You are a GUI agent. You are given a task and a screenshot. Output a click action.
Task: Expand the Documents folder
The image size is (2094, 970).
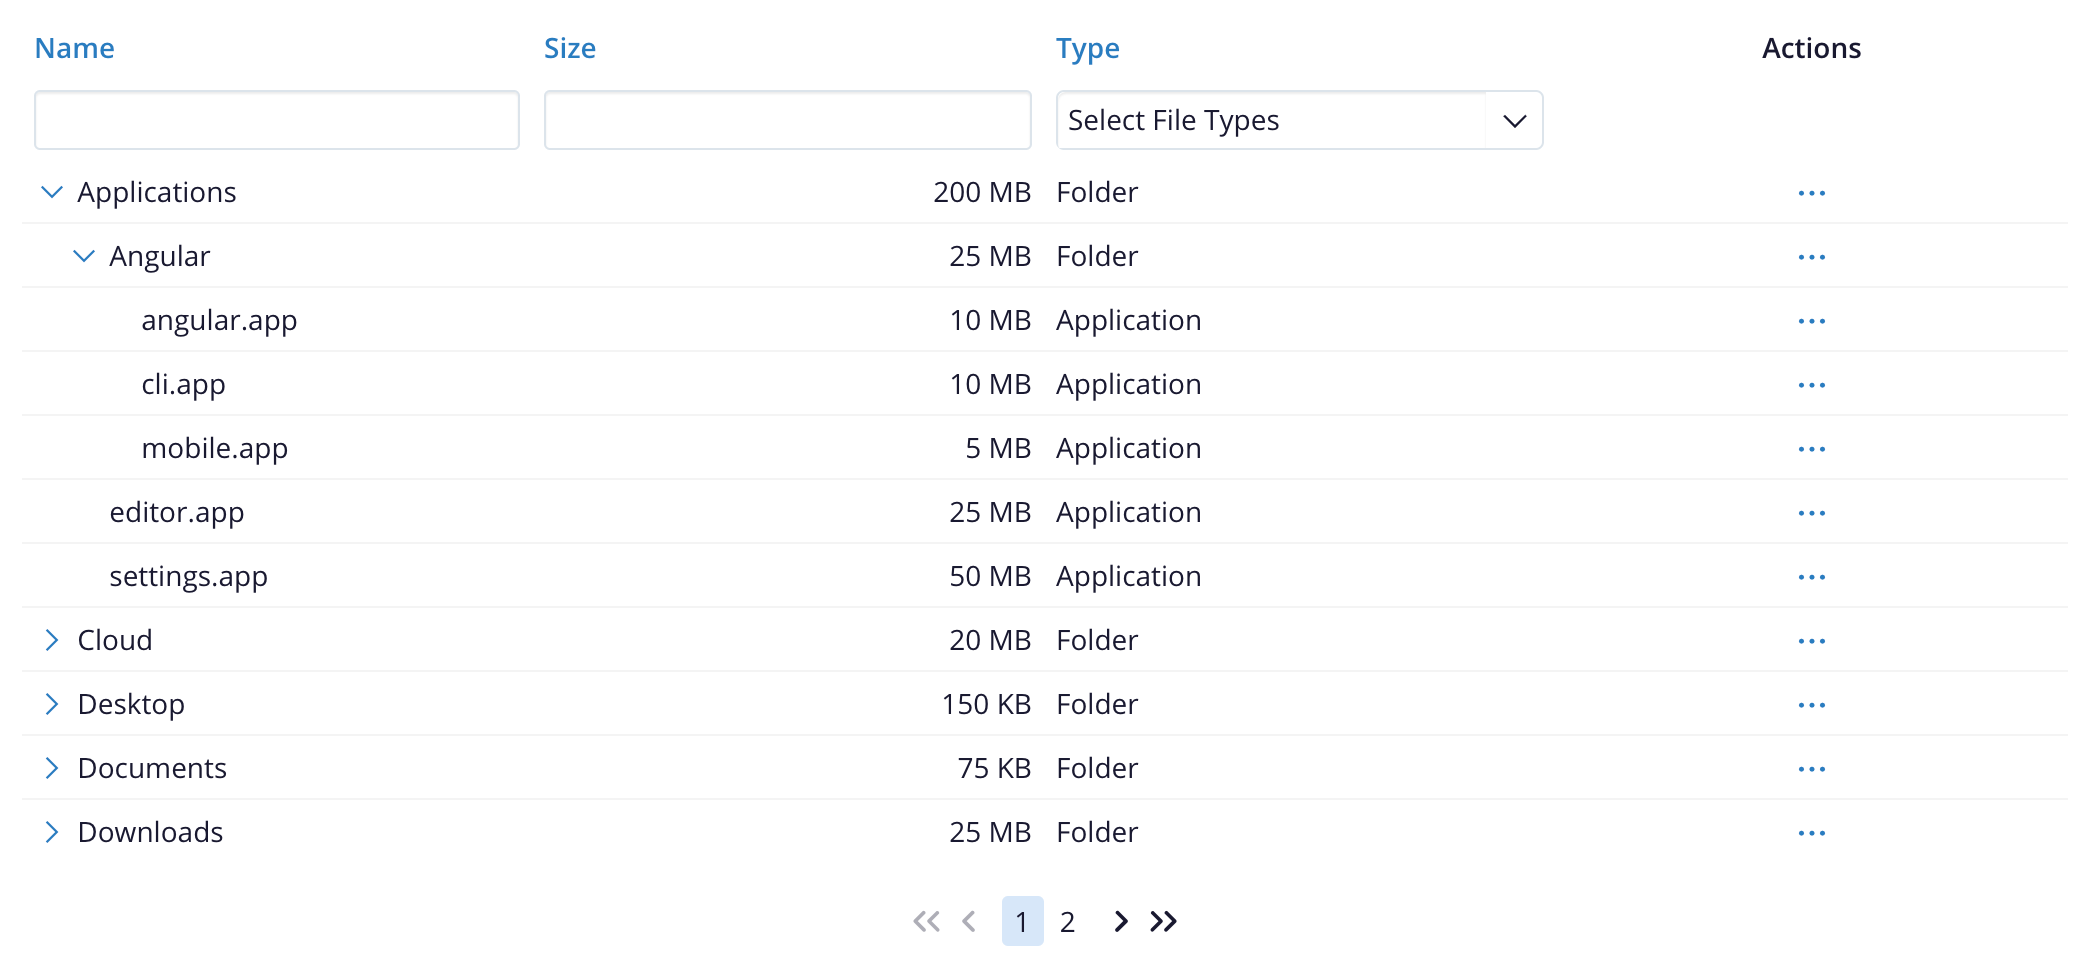[52, 768]
